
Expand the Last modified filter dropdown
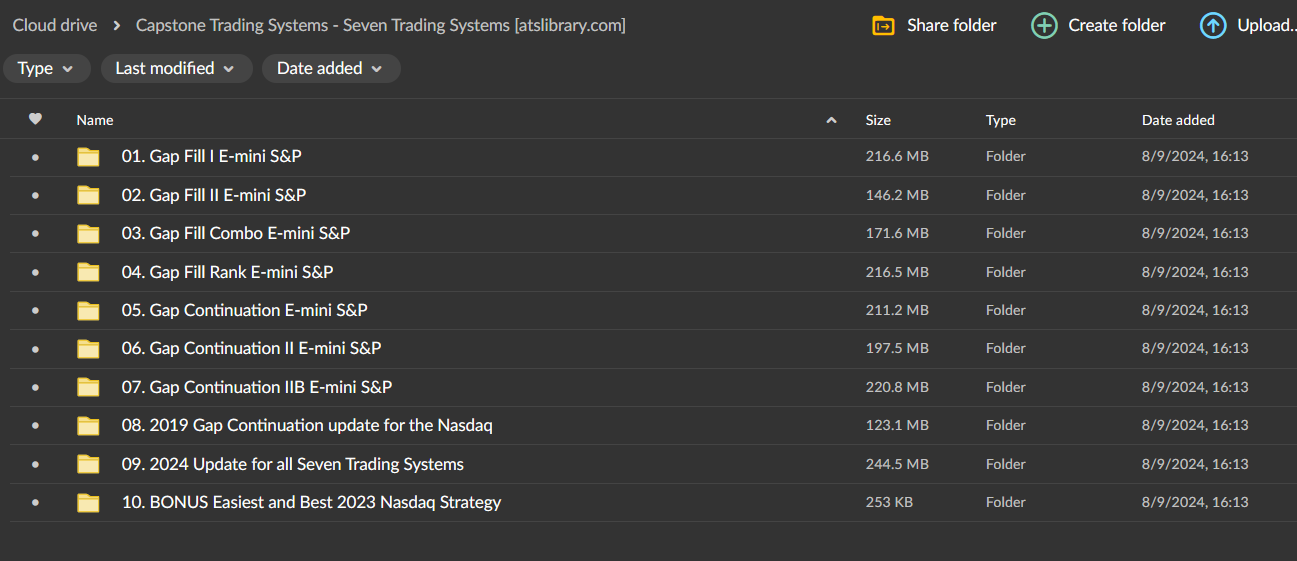174,69
